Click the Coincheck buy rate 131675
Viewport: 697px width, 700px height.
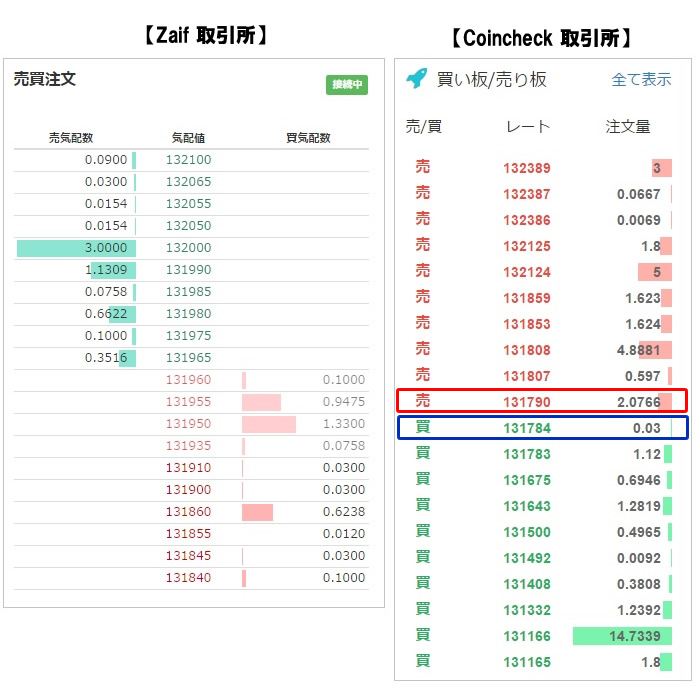coord(527,480)
